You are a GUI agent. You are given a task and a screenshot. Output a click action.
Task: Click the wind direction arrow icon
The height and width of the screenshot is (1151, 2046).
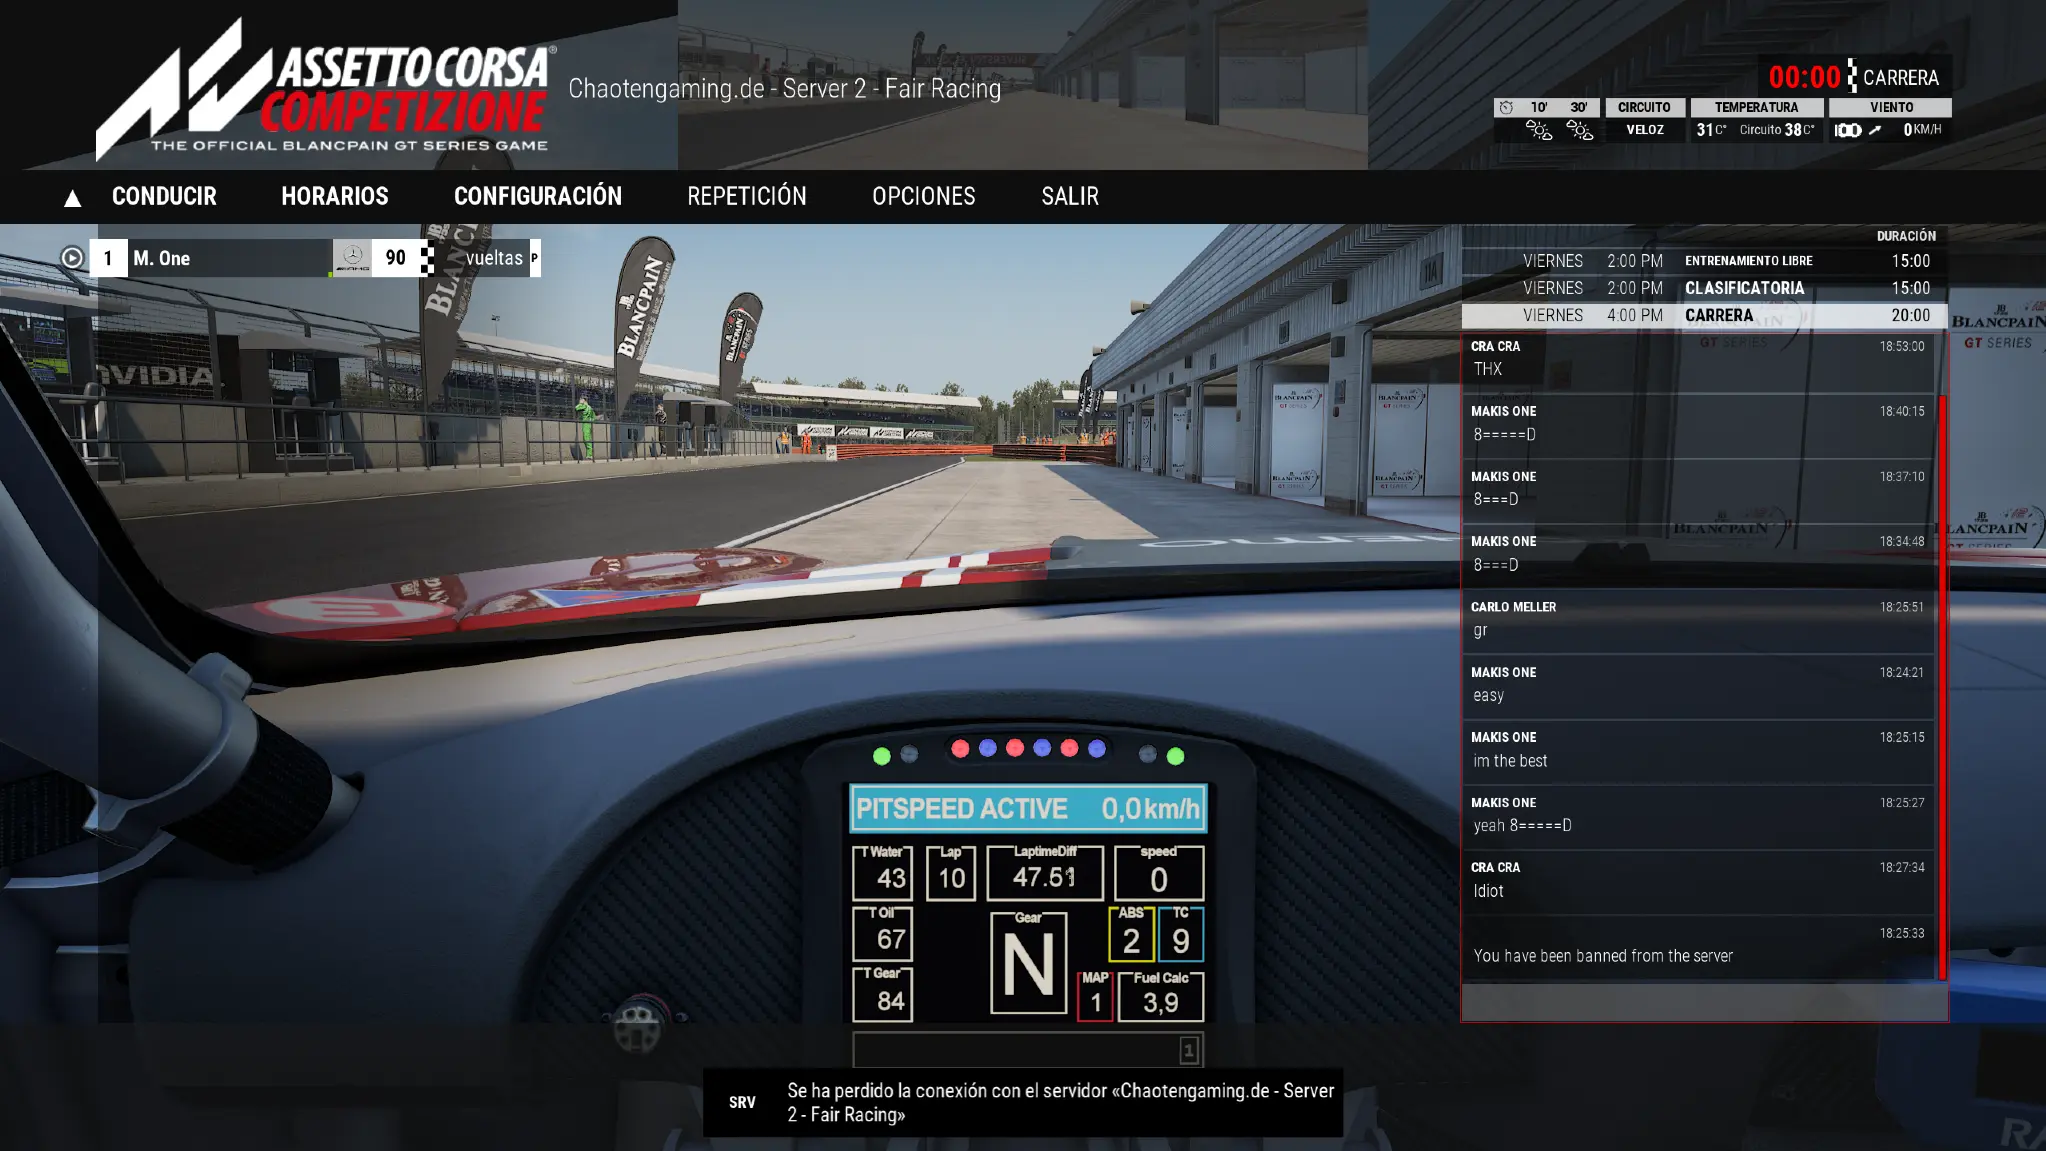[x=1875, y=130]
